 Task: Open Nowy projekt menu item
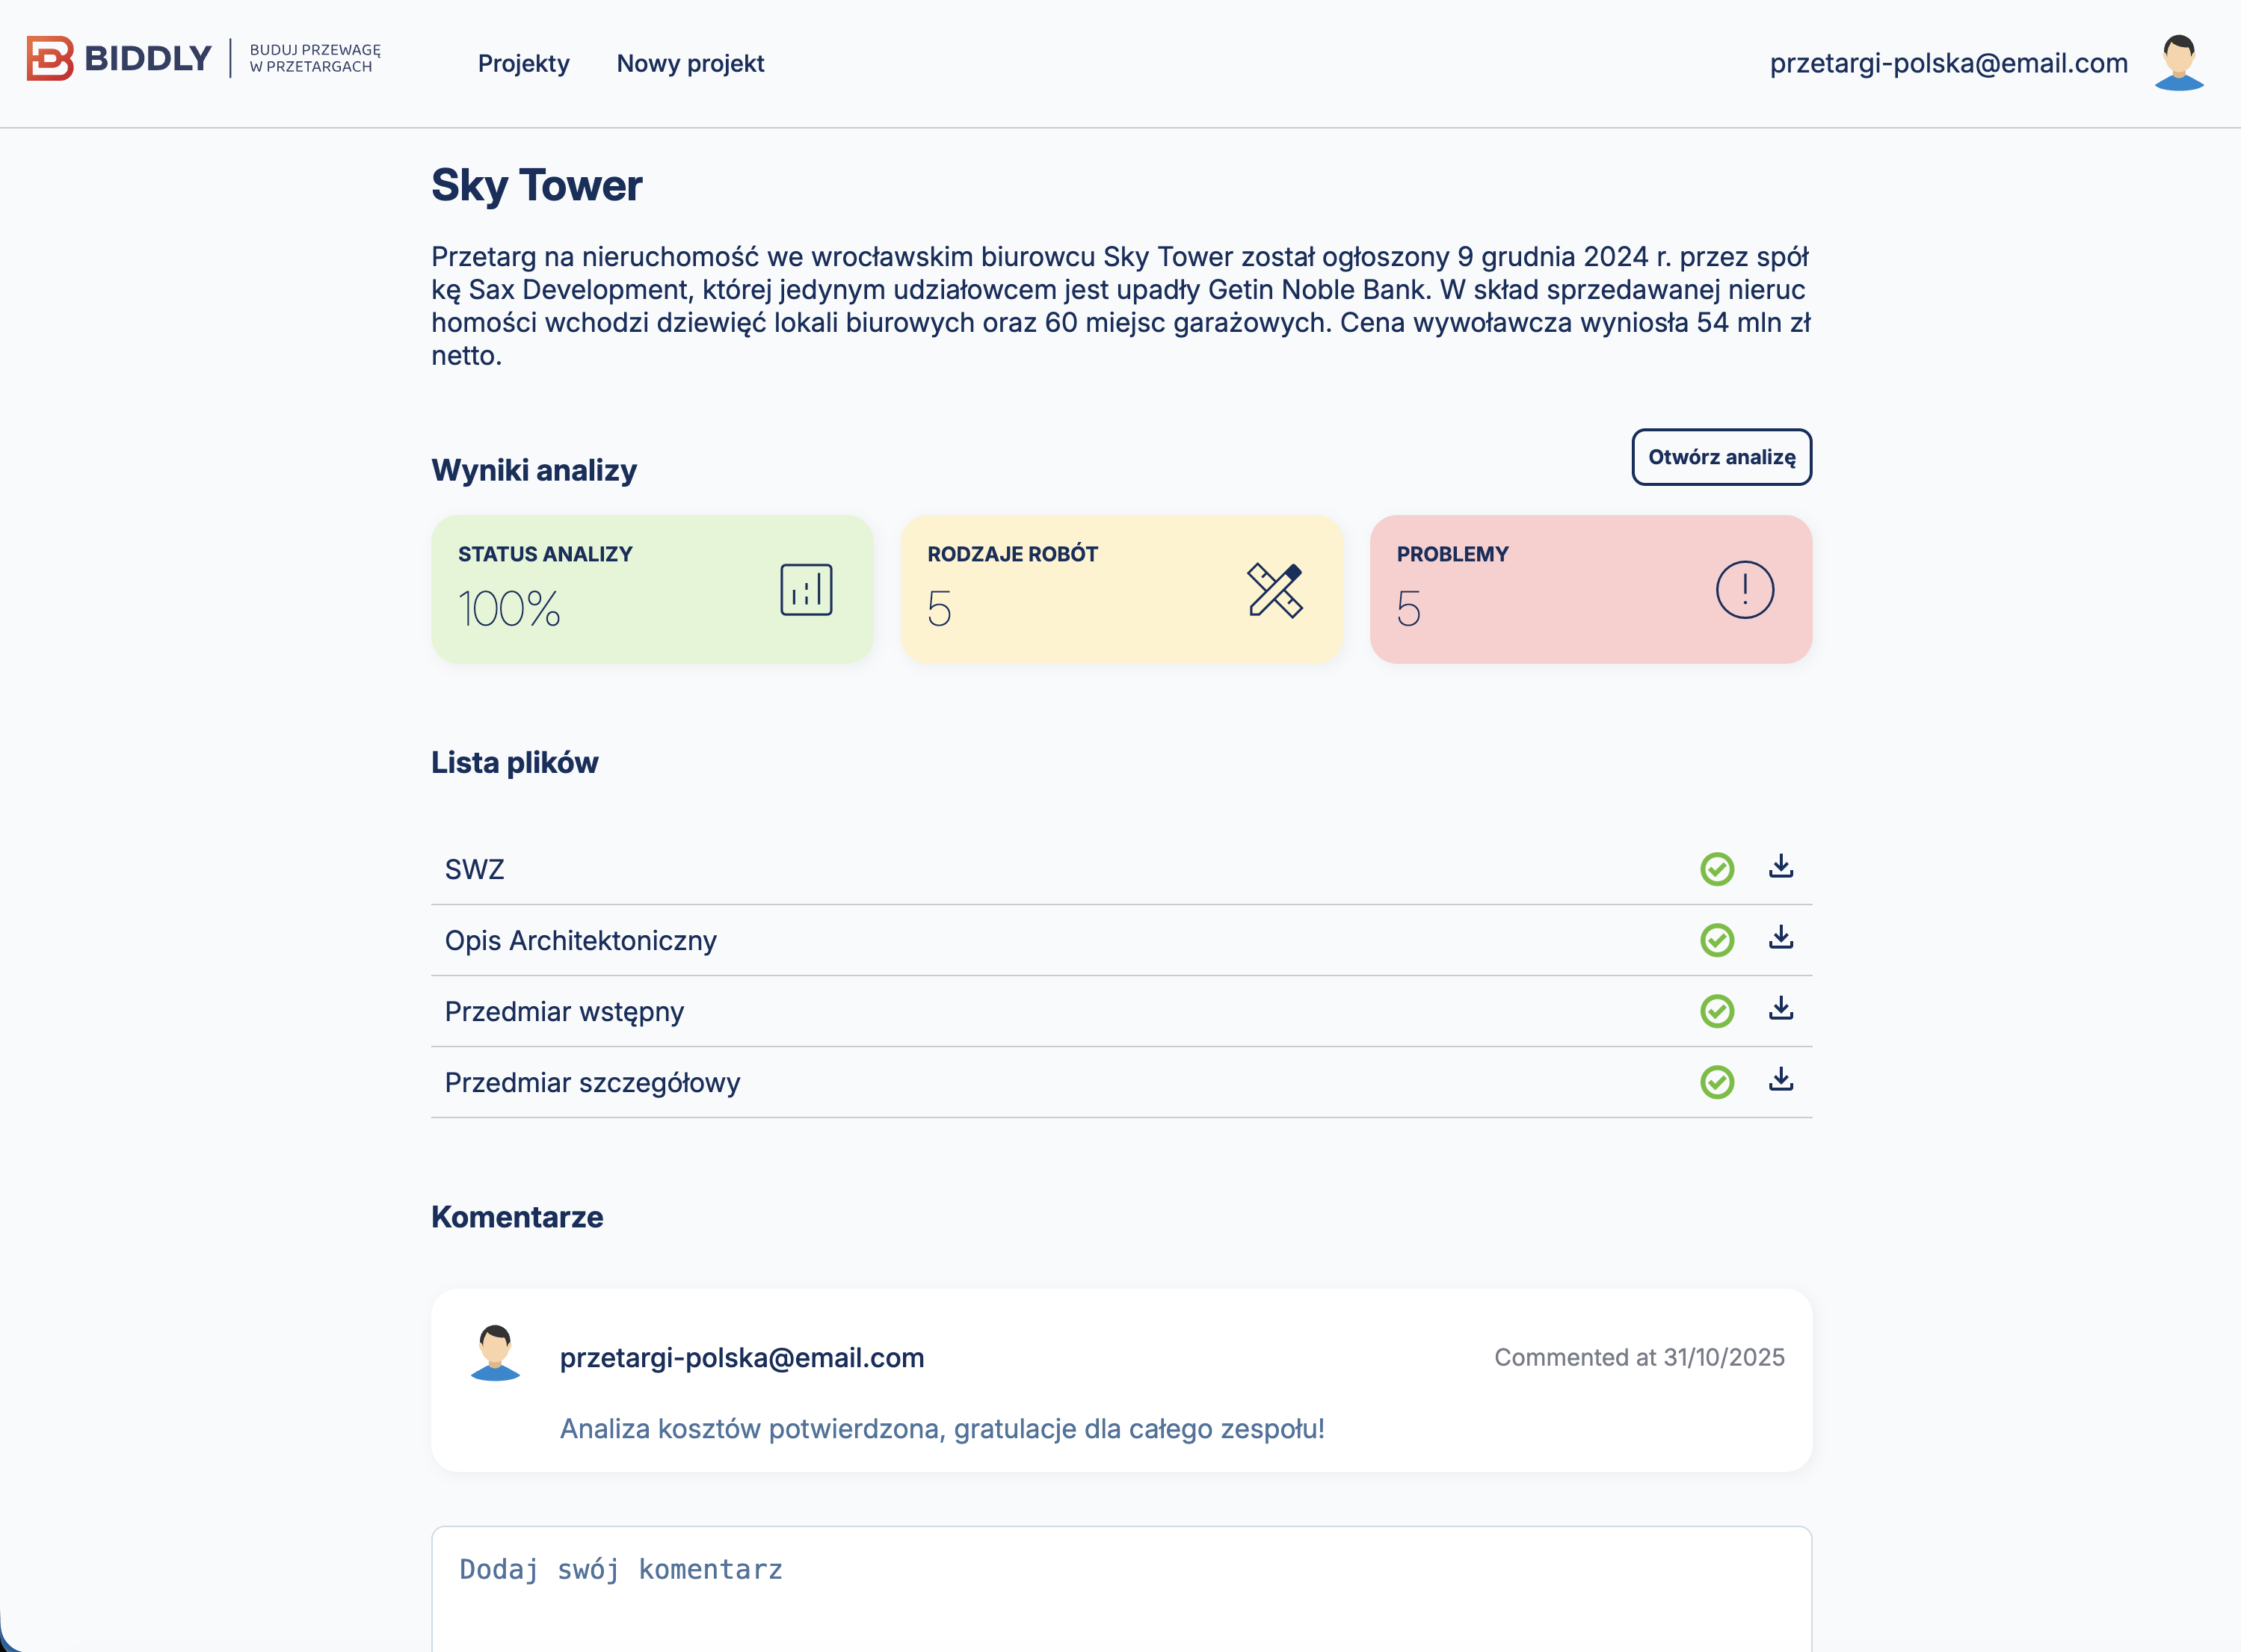pyautogui.click(x=690, y=64)
